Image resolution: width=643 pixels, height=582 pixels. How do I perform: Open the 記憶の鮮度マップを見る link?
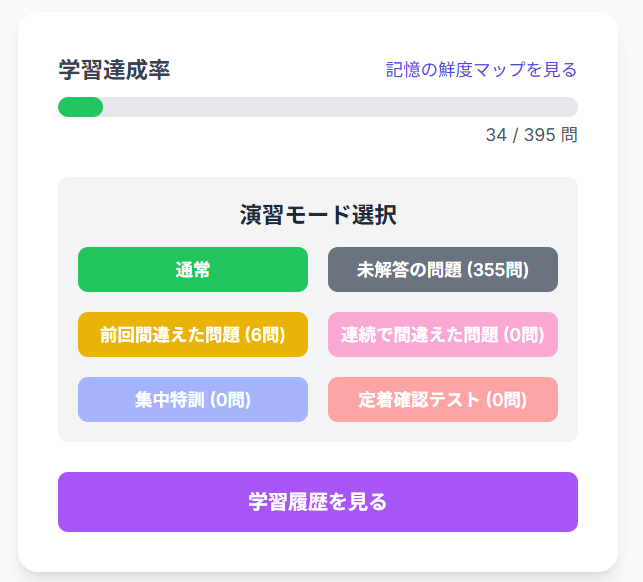click(x=481, y=70)
